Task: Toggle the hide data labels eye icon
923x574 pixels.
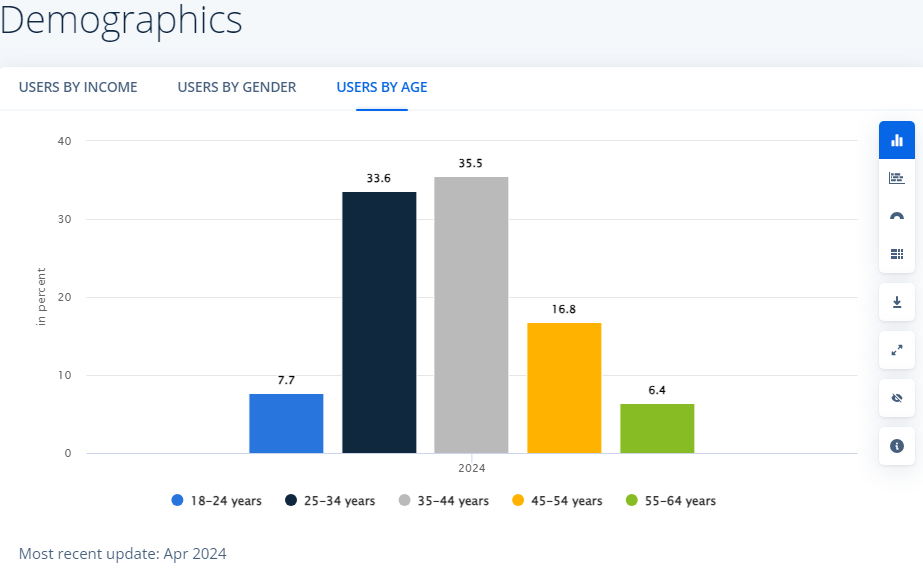Action: coord(896,398)
